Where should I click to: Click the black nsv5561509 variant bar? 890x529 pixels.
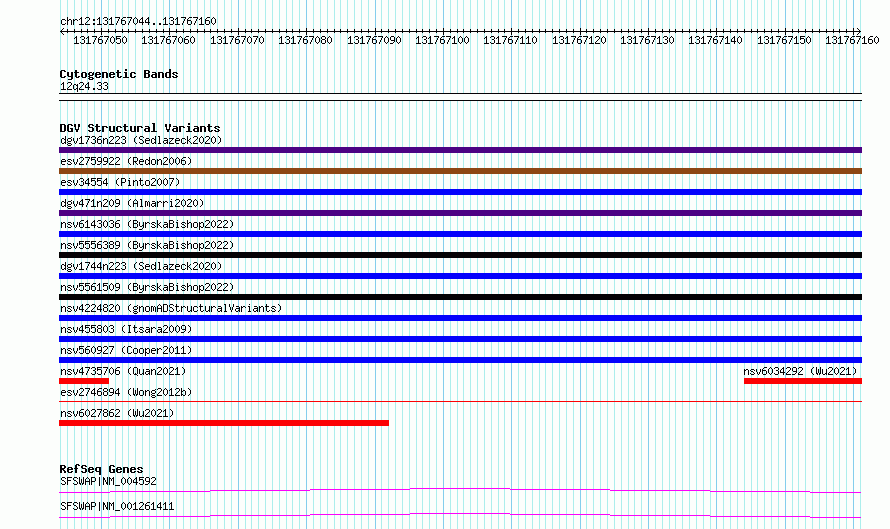tap(460, 297)
